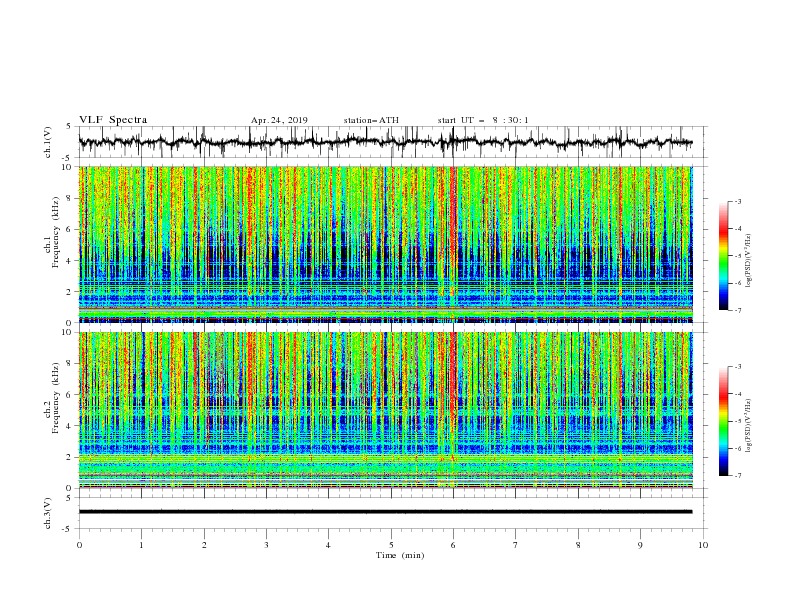The width and height of the screenshot is (792, 612).
Task: Select the date "Apr. 24, 2019"
Action: 279,120
